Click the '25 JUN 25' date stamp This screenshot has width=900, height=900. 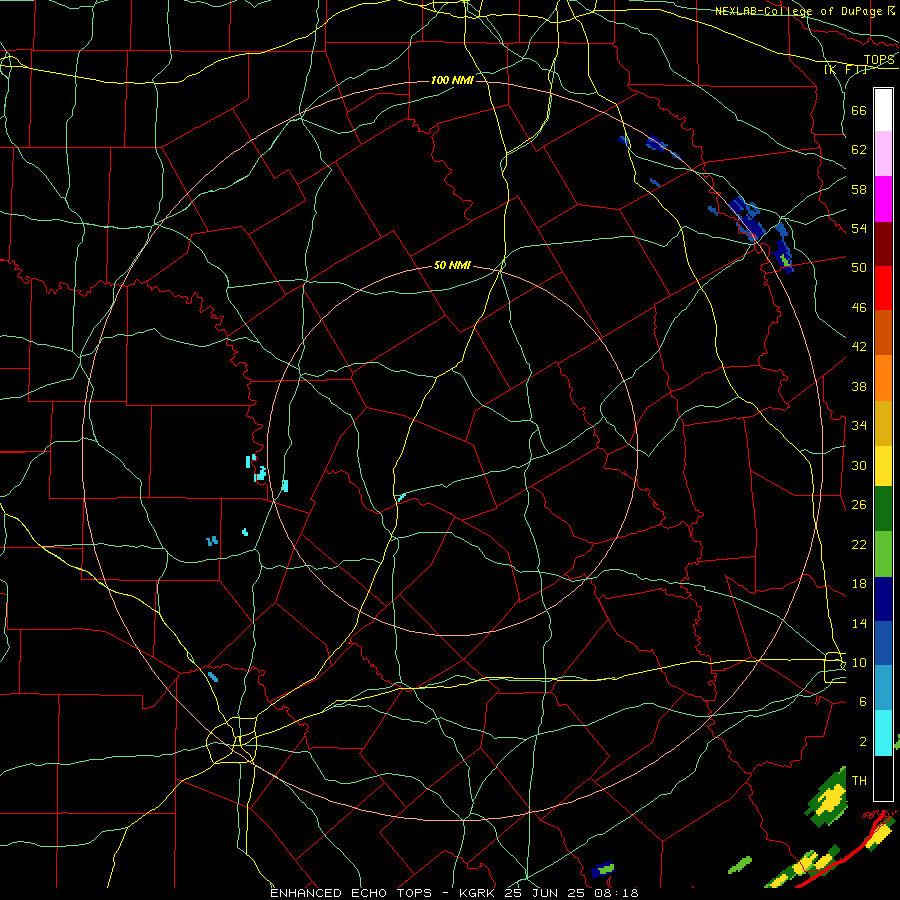click(x=547, y=893)
